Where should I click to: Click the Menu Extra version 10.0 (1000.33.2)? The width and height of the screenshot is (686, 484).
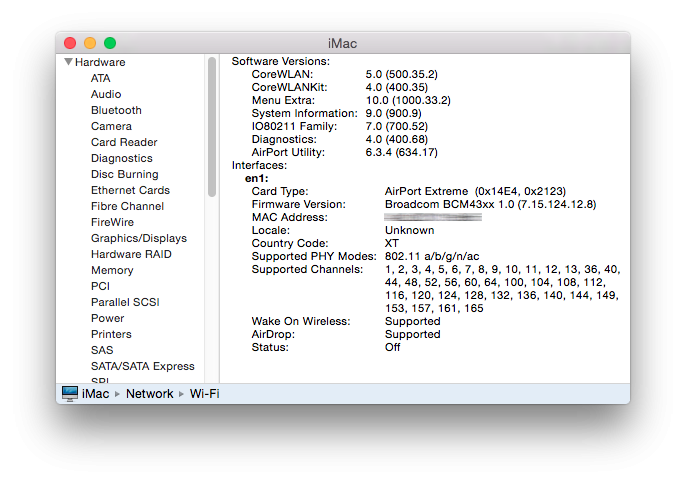(x=408, y=100)
